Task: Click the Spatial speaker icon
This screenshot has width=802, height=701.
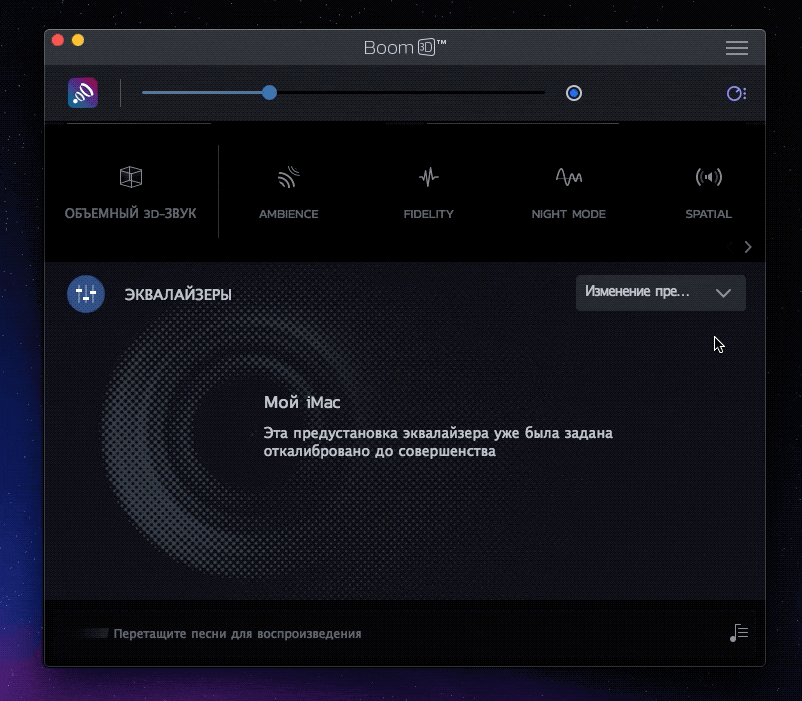Action: pos(708,177)
